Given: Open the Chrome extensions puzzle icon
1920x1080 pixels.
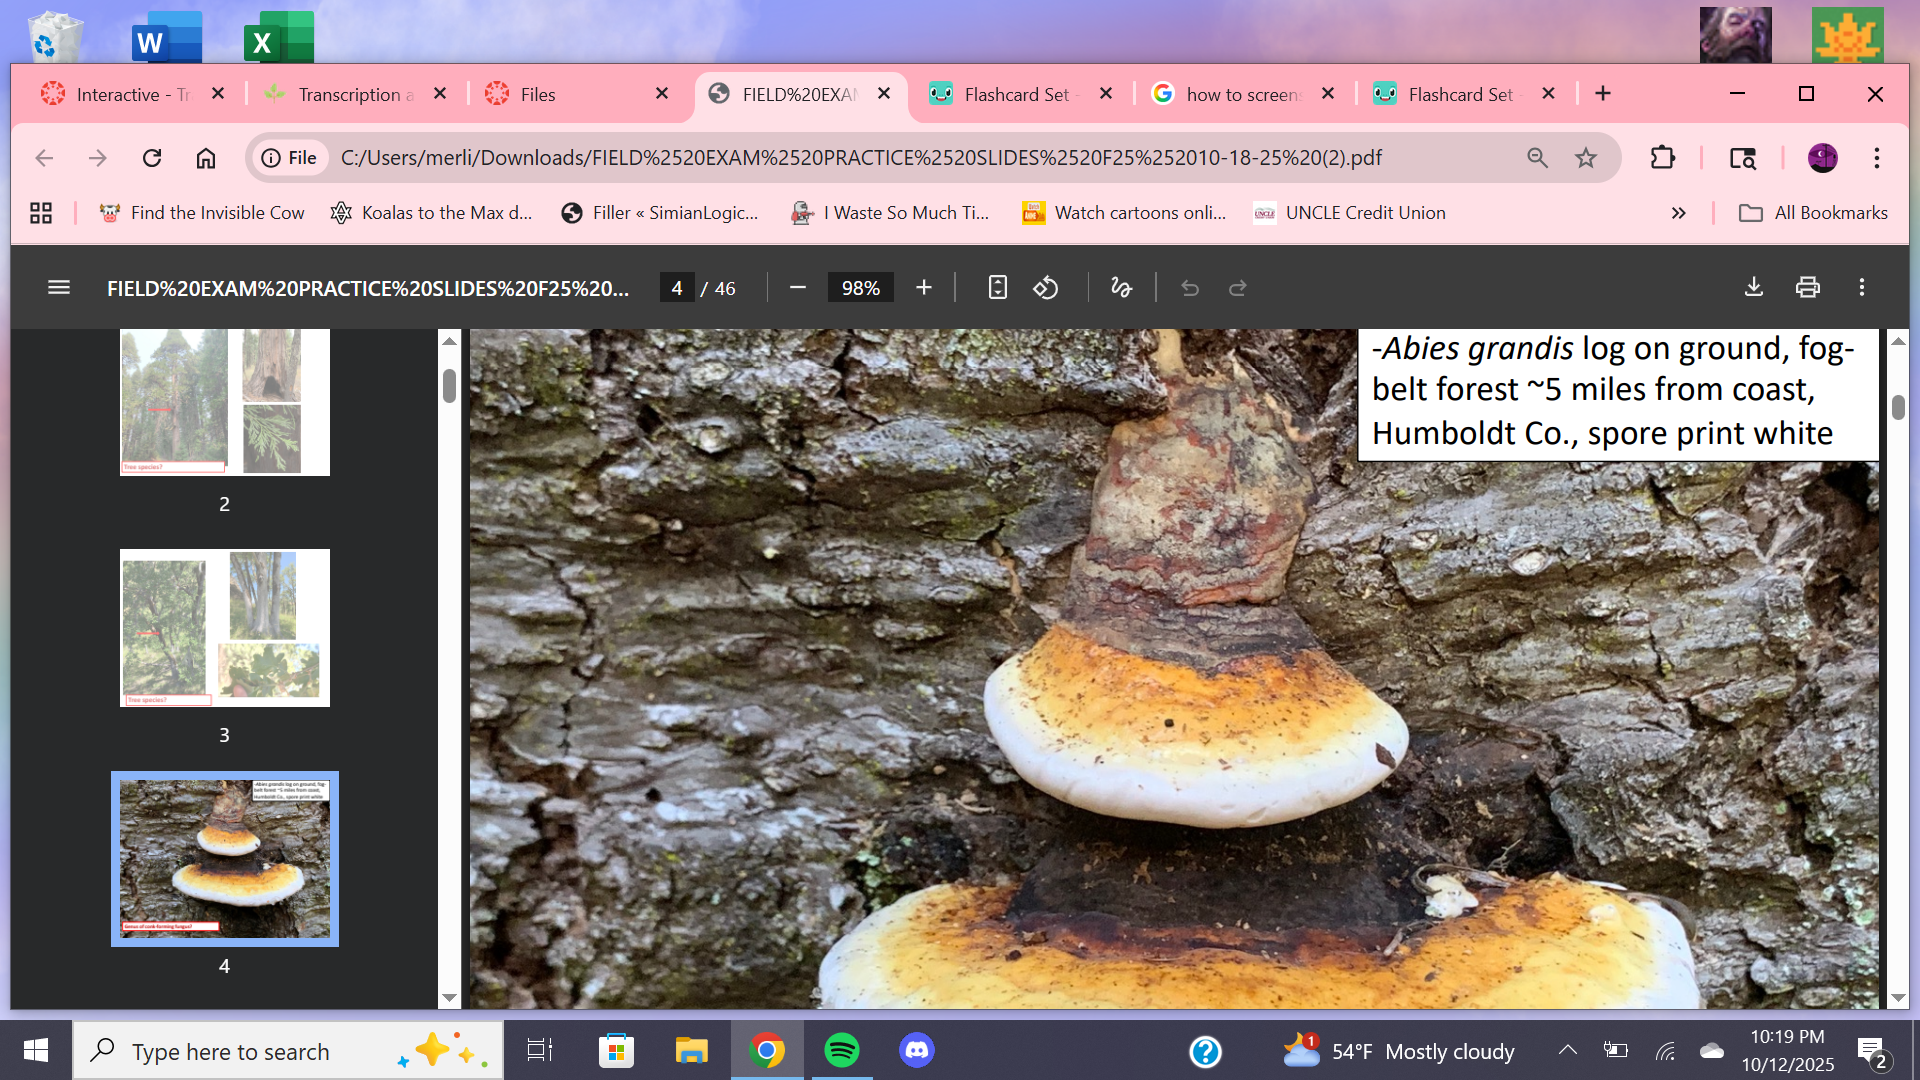Looking at the screenshot, I should (1662, 158).
